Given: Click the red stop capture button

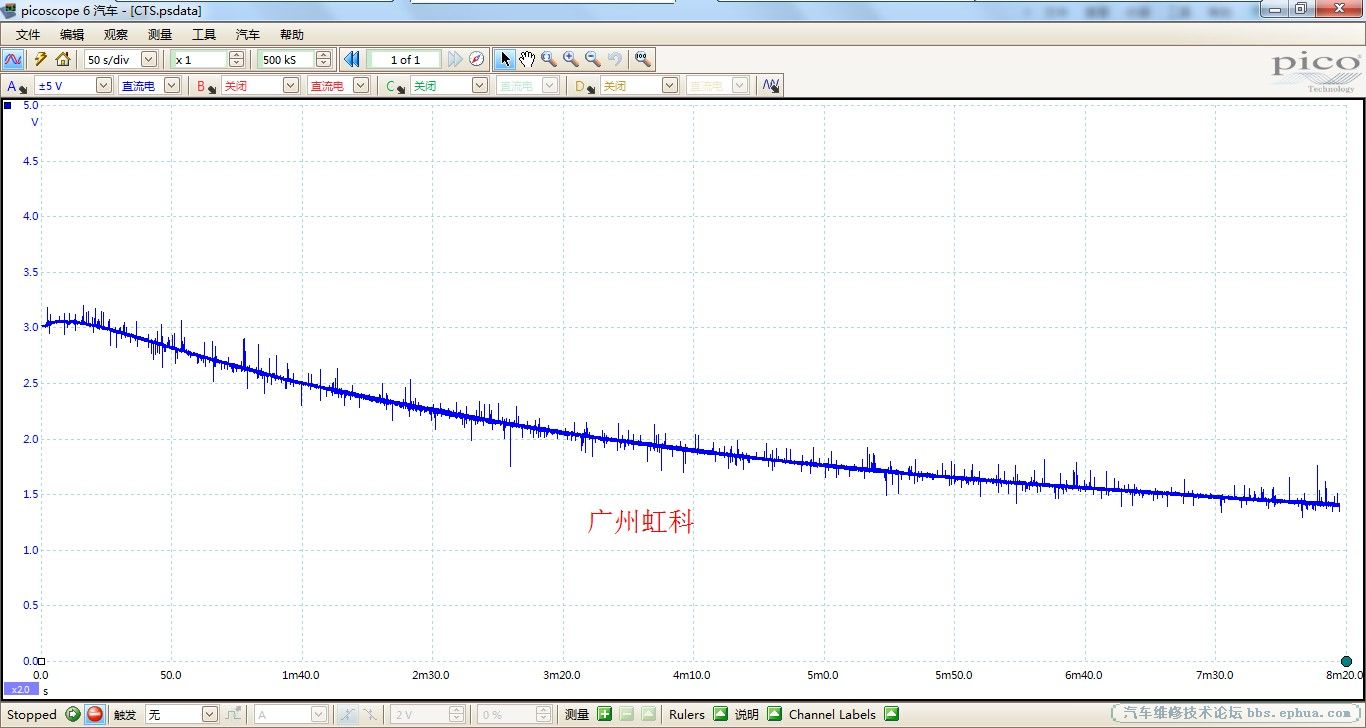Looking at the screenshot, I should [x=95, y=714].
